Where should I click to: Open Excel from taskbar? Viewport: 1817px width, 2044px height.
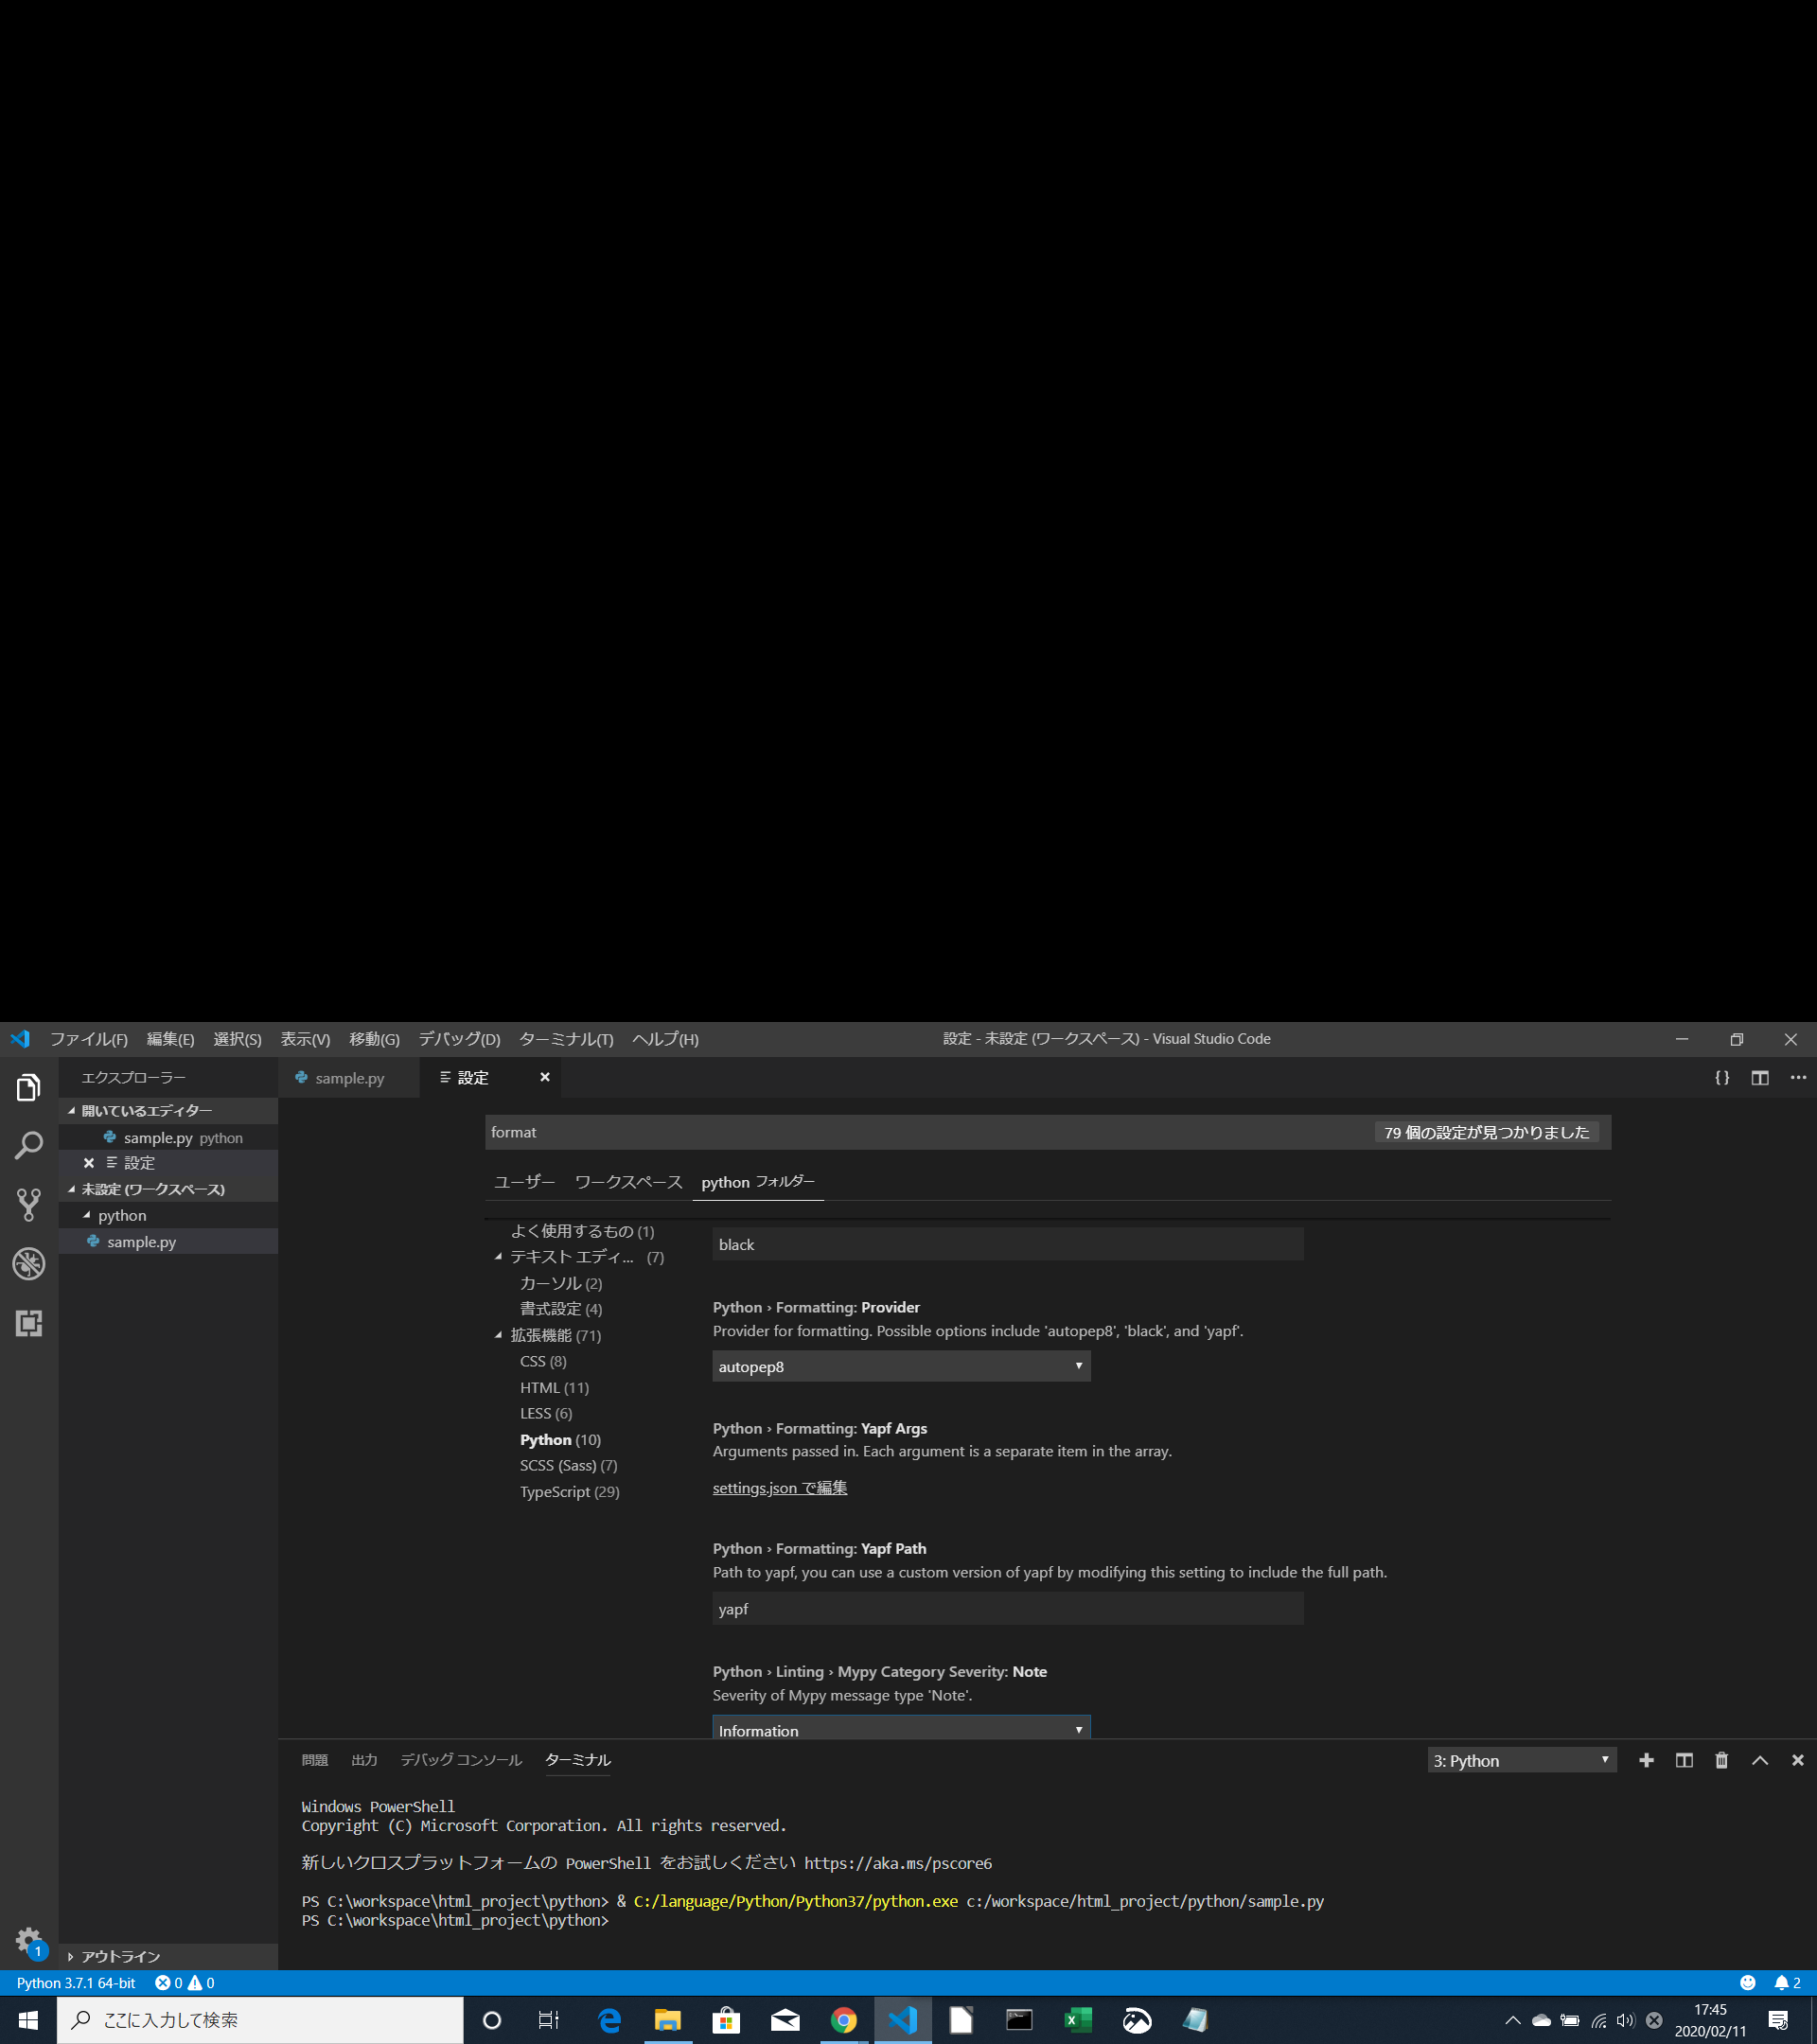[x=1078, y=2020]
